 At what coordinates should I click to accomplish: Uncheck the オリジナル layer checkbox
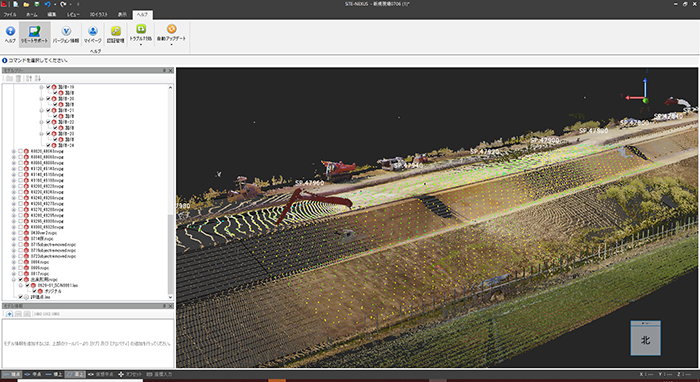pyautogui.click(x=34, y=291)
